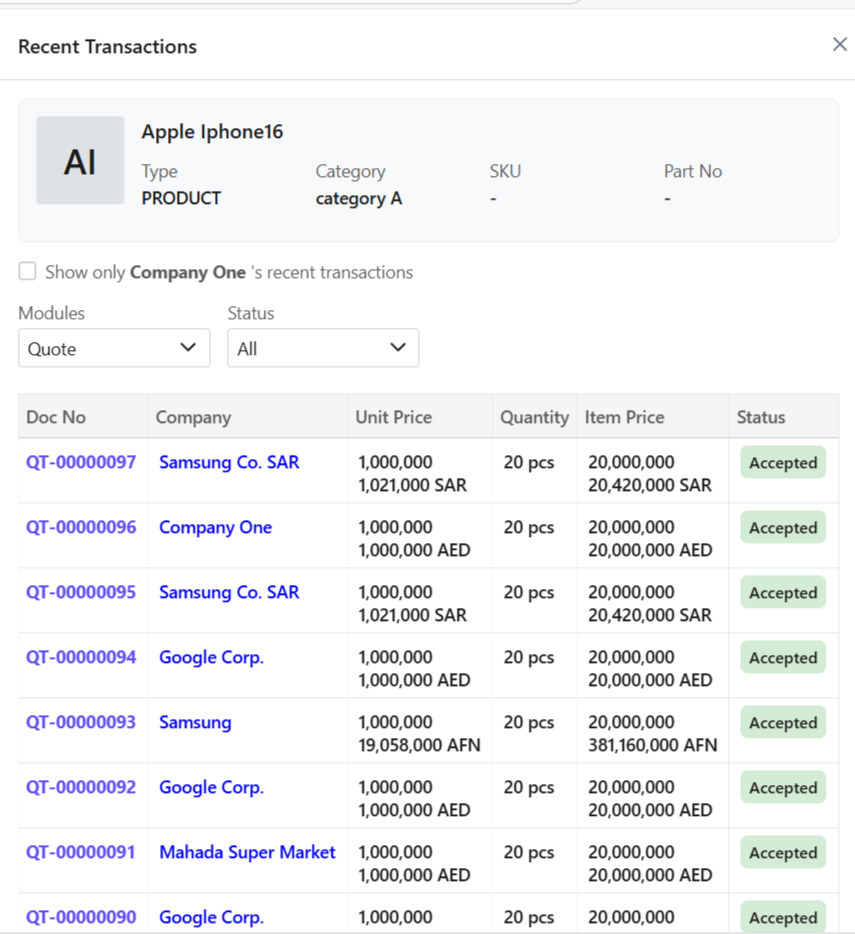Screen dimensions: 855x934
Task: Click the AI product avatar thumbnail
Action: 80,161
